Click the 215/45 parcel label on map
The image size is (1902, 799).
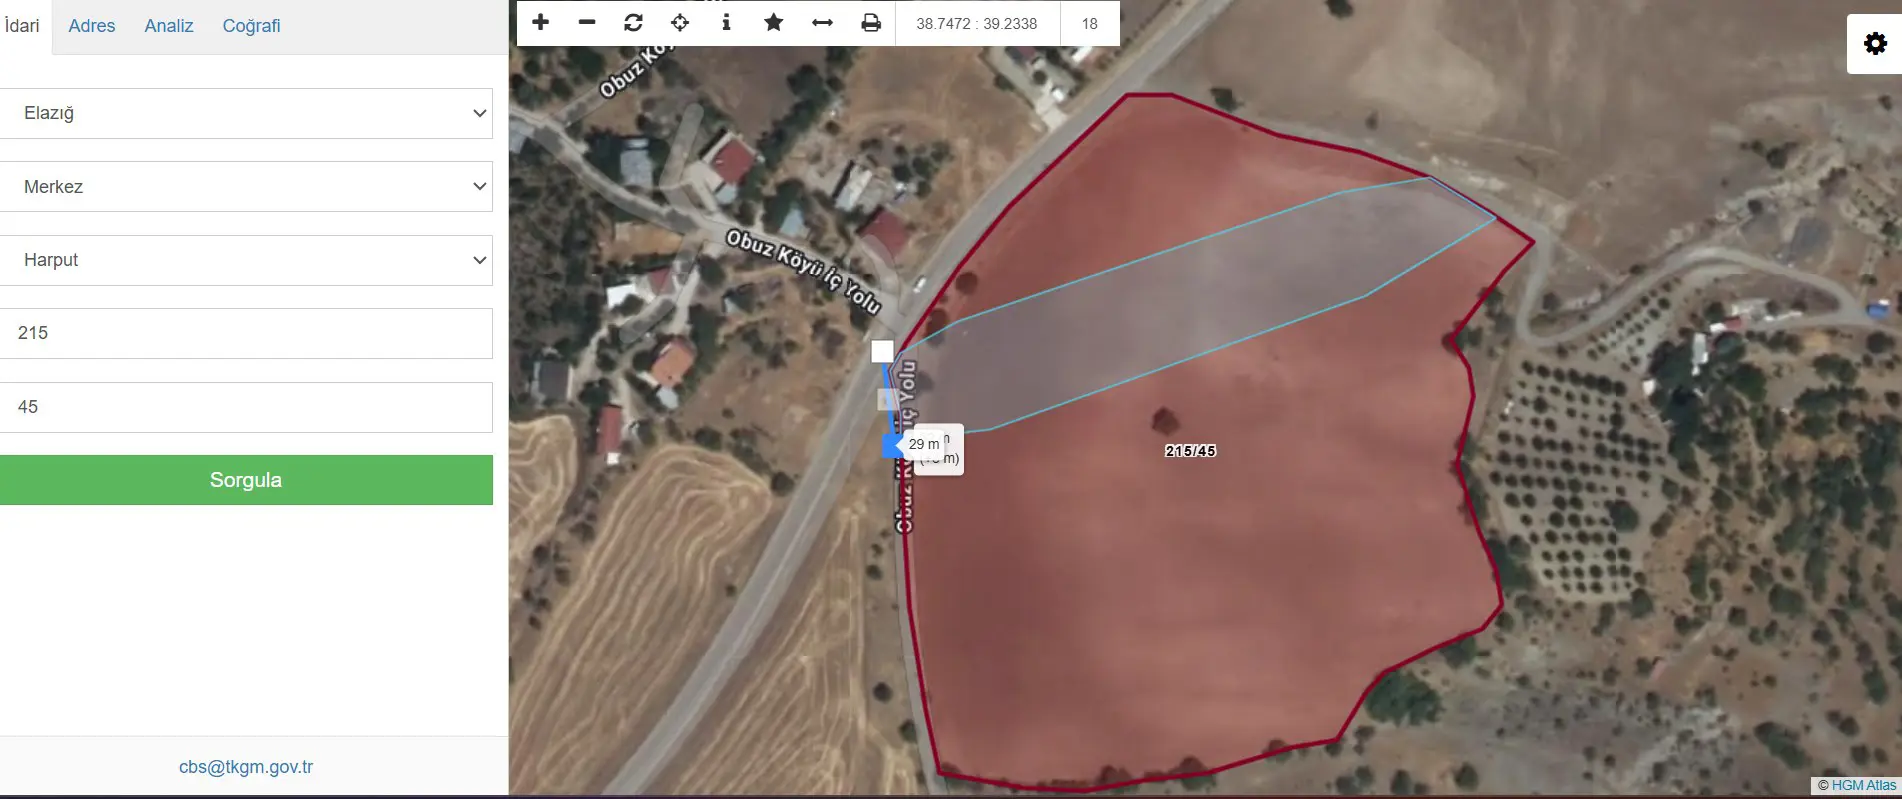1190,451
